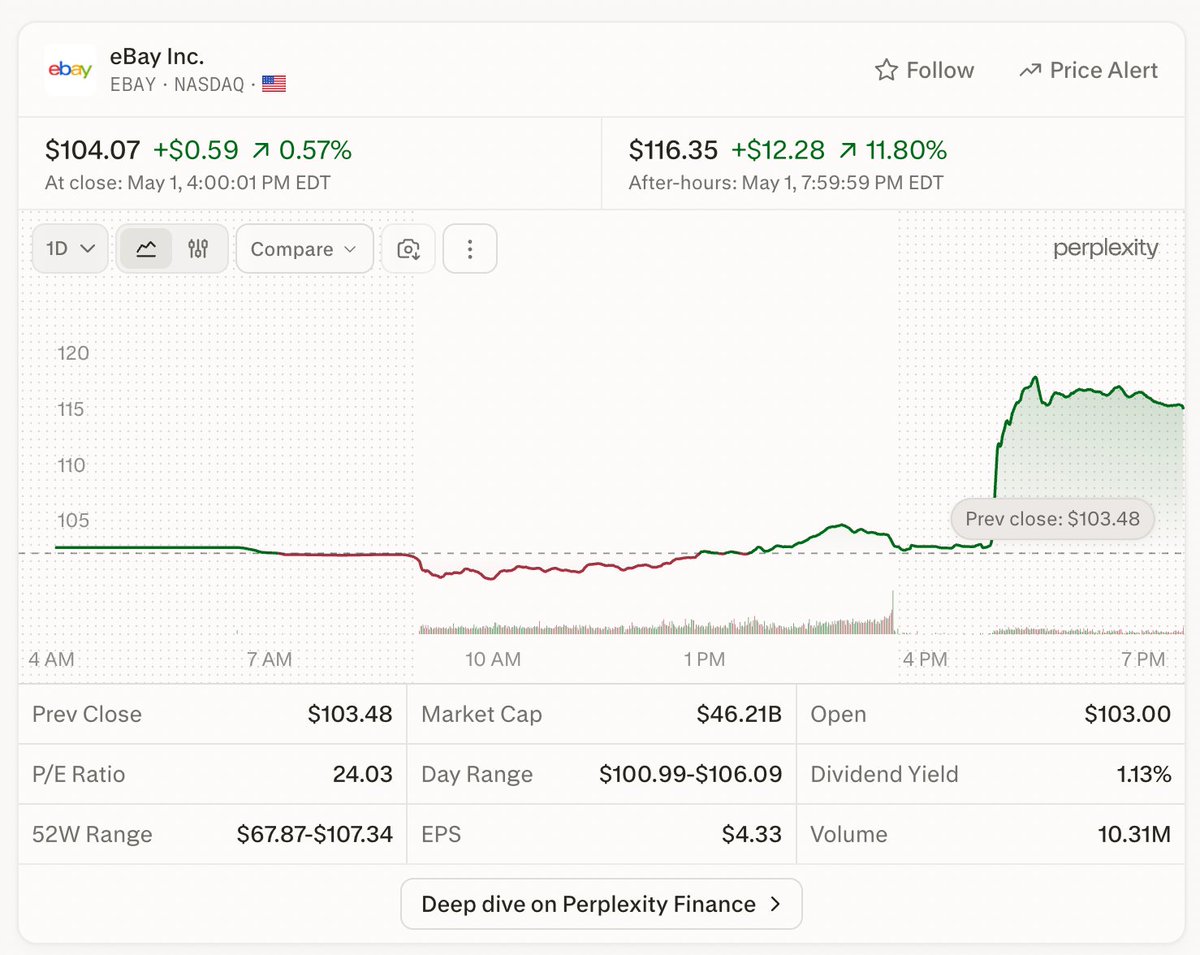Click the Prev Close value in stats table
The image size is (1200, 955).
coord(350,714)
